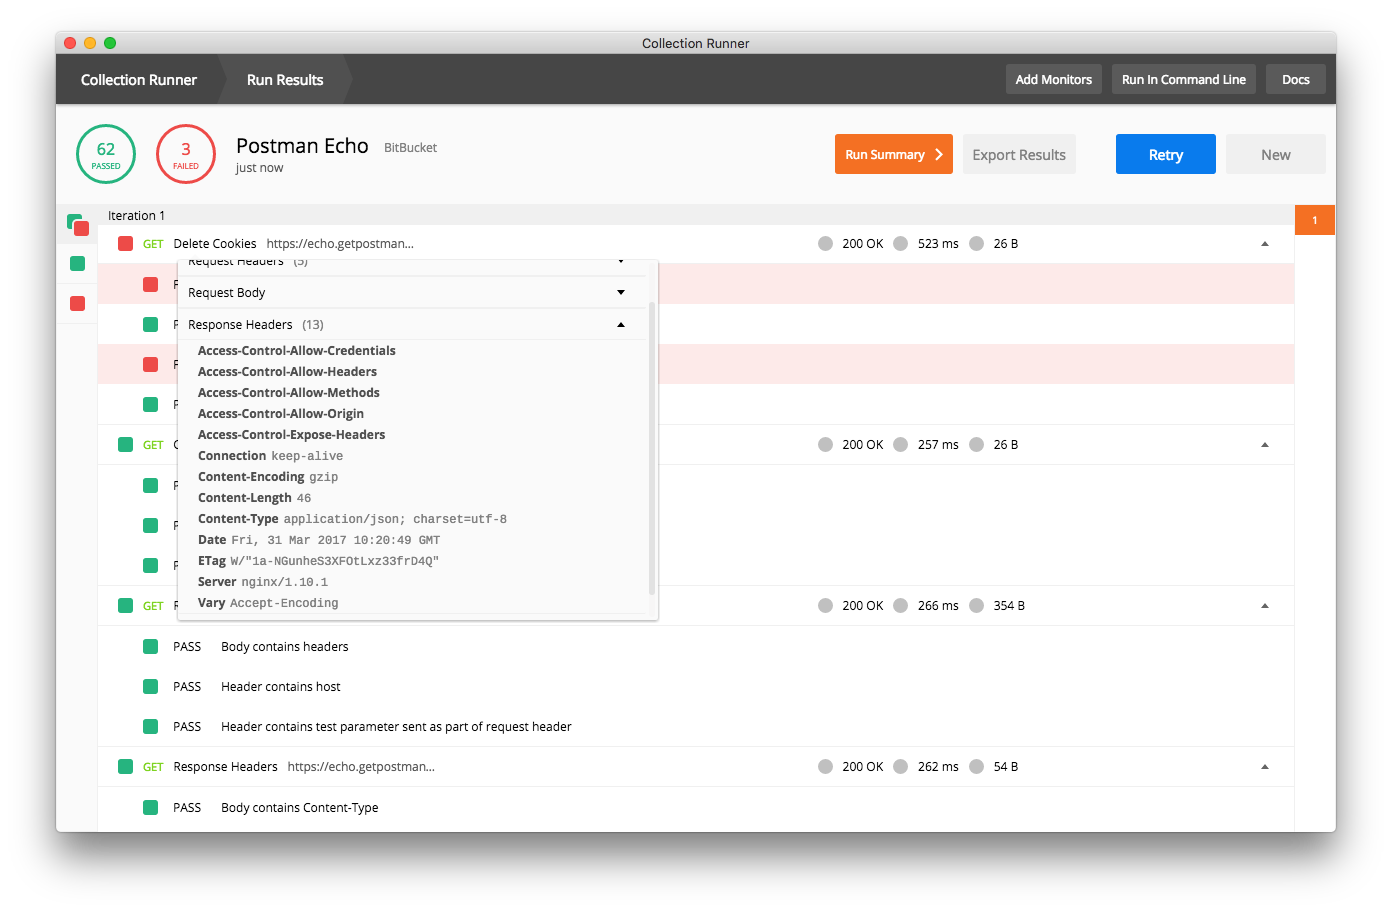Click grey dot next to 54 B size
The height and width of the screenshot is (912, 1392).
[x=977, y=767]
